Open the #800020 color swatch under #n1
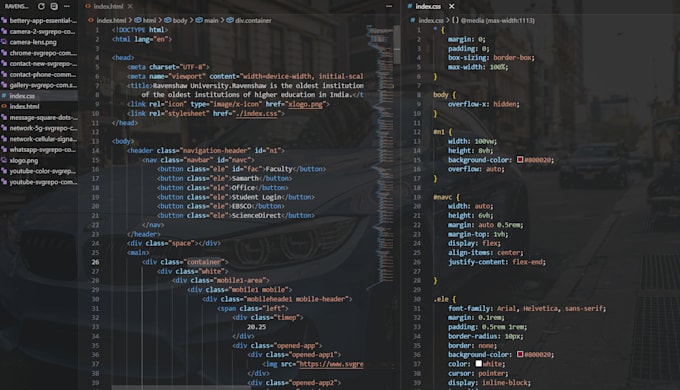The height and width of the screenshot is (390, 680). tap(520, 160)
